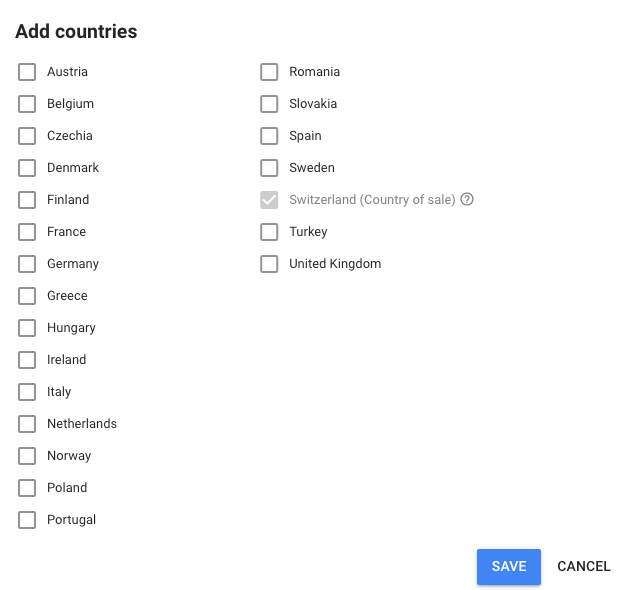The height and width of the screenshot is (590, 622).
Task: Click Cancel to dismiss the dialog
Action: point(584,567)
